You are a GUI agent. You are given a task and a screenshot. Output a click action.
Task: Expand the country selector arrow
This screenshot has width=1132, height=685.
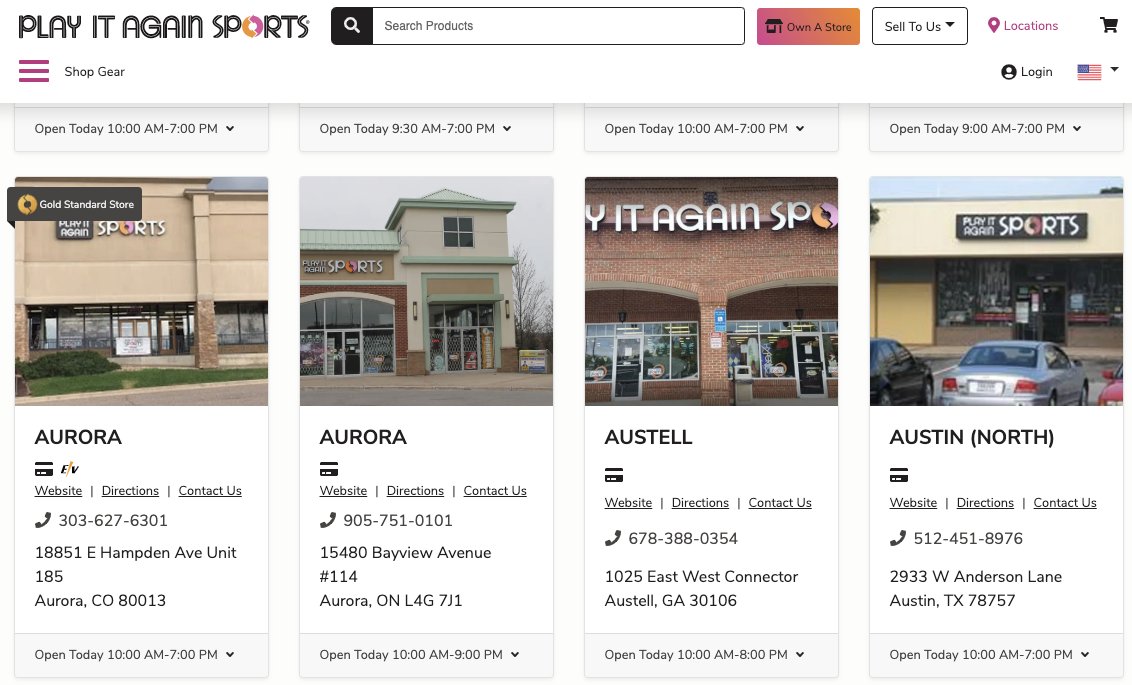pos(1114,69)
